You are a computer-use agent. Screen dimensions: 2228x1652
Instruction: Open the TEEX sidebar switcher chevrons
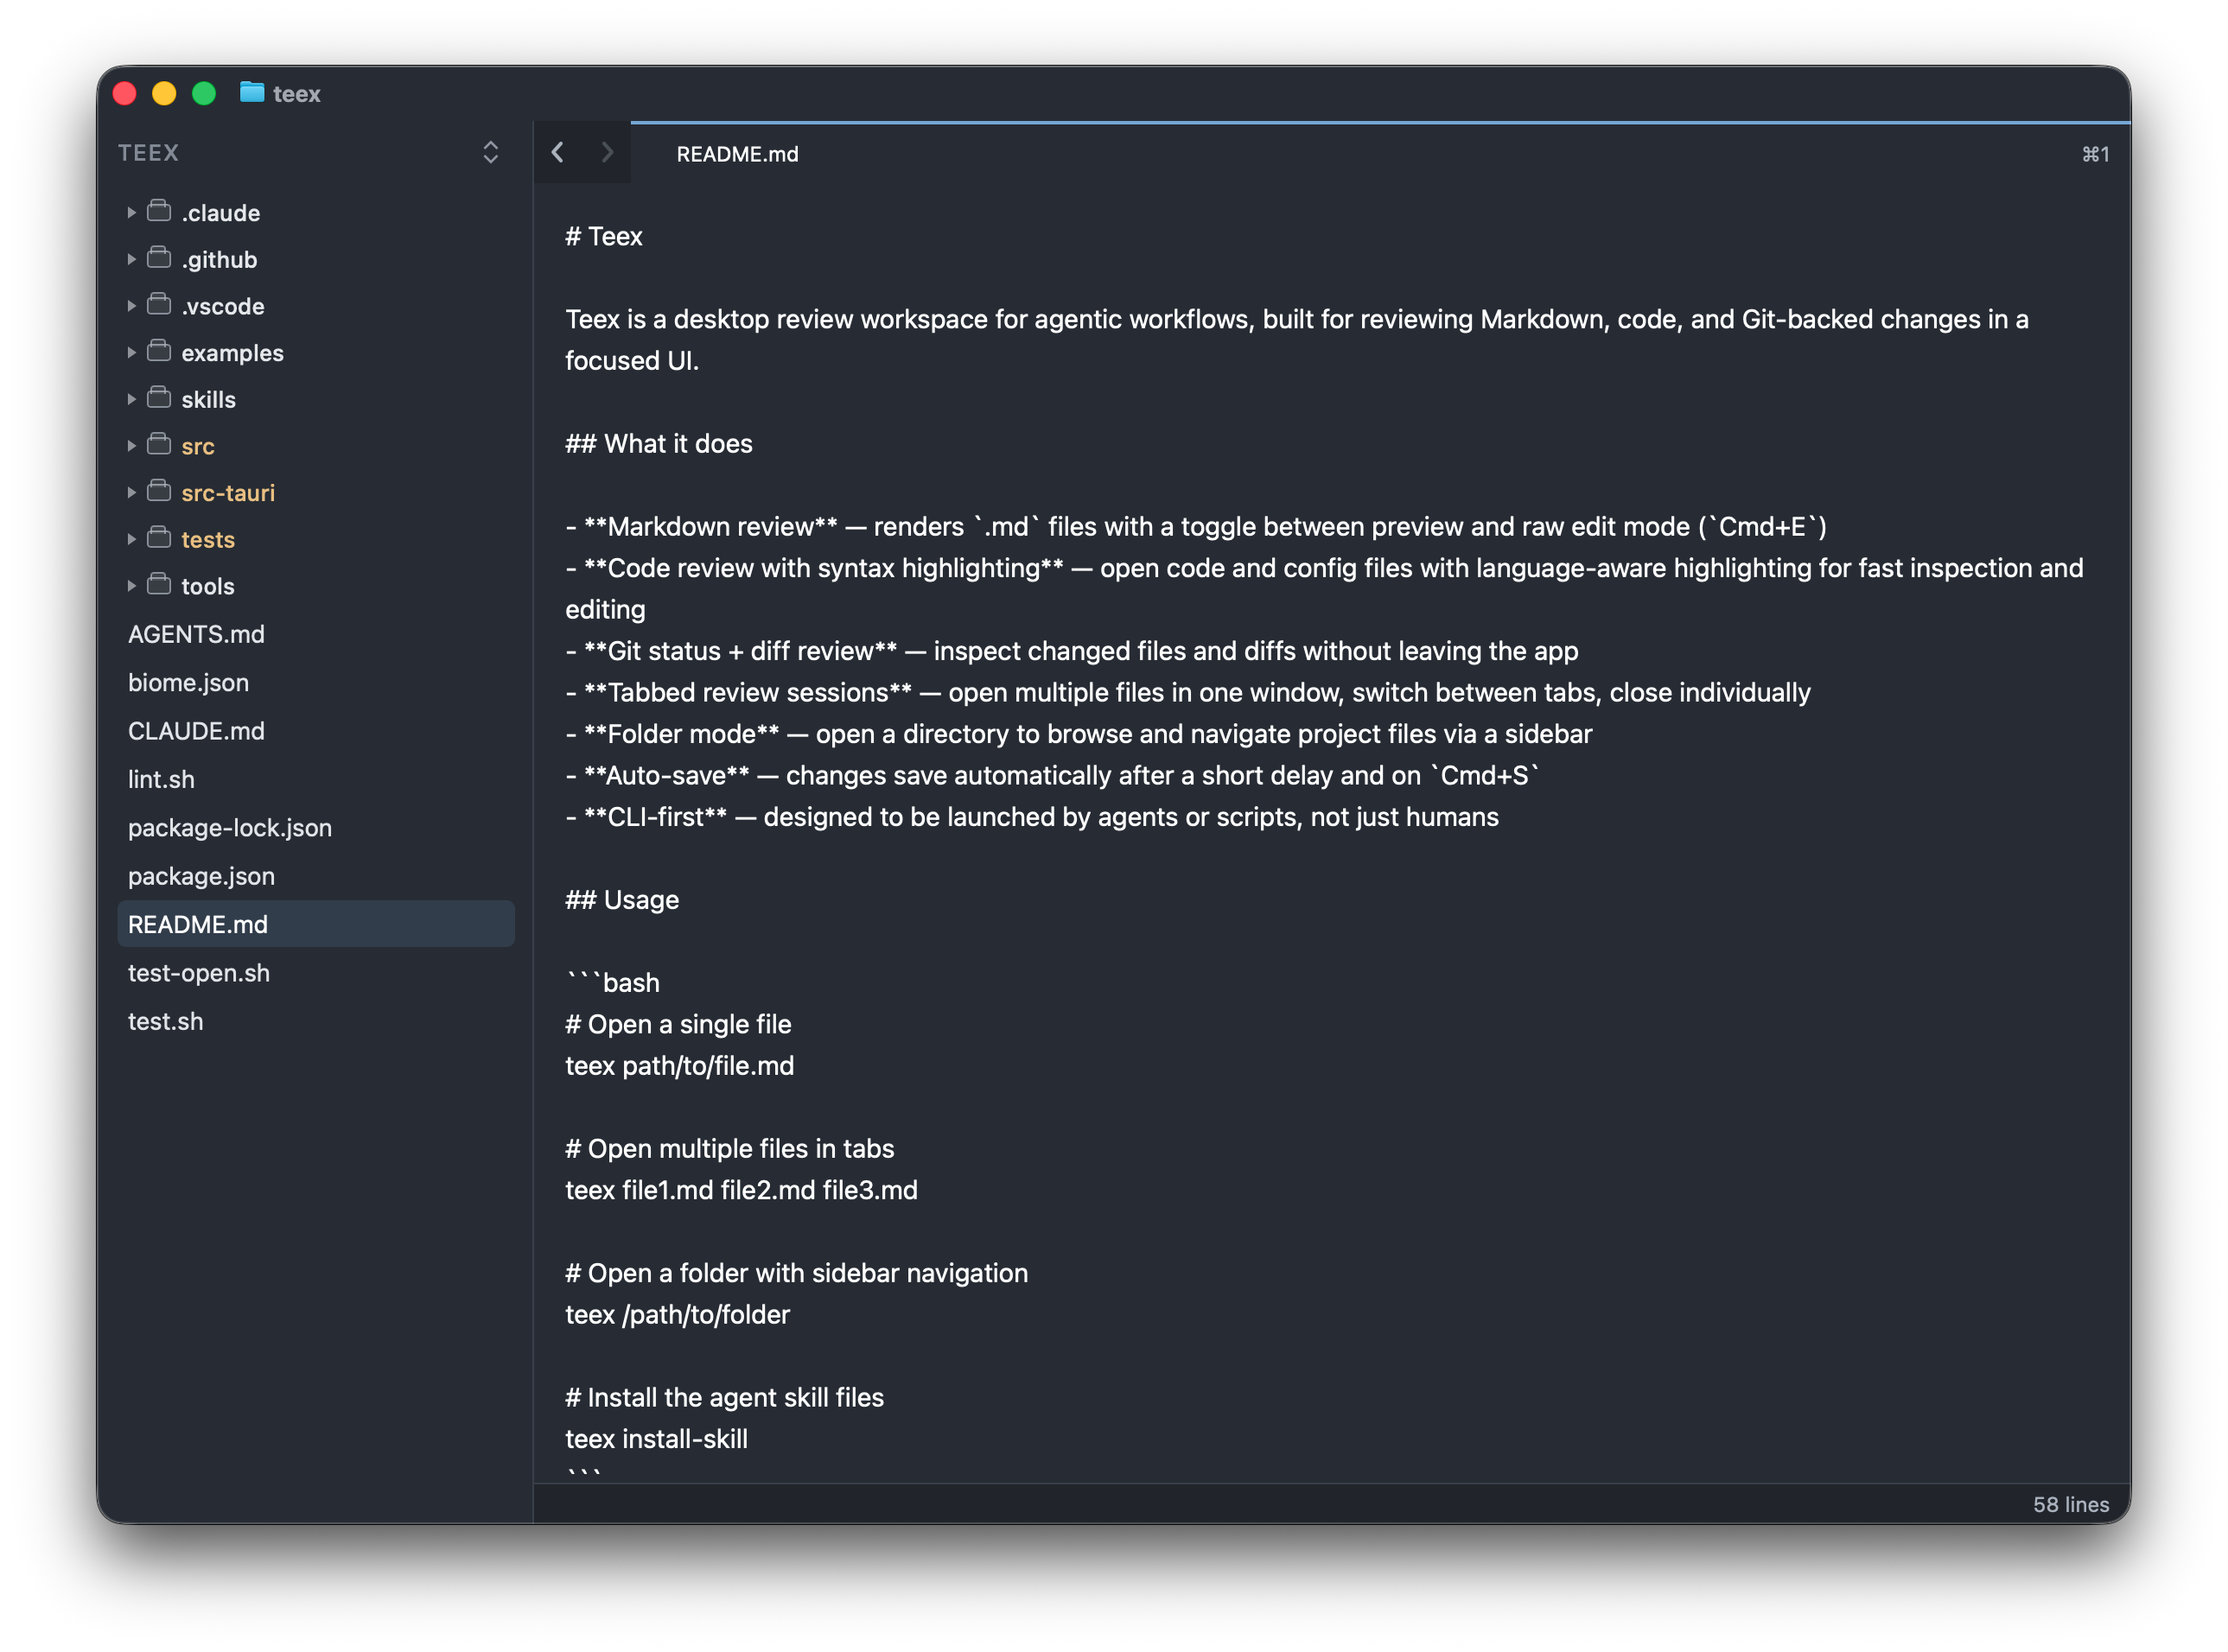click(x=490, y=152)
